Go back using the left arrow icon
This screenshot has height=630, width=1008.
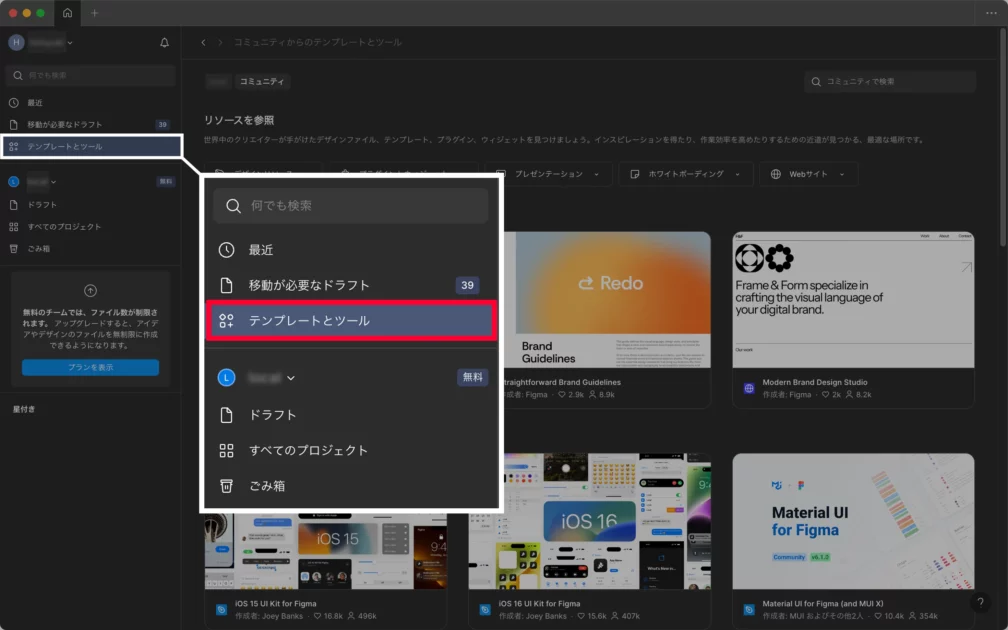point(204,43)
